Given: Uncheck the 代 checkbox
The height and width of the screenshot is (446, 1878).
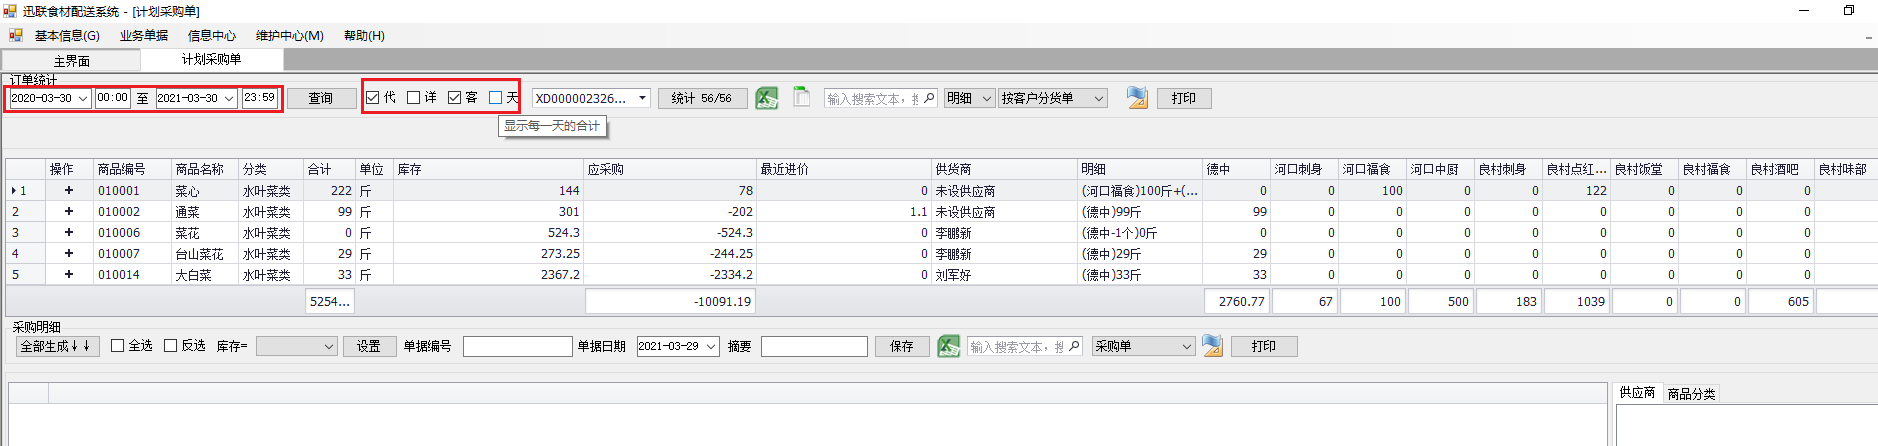Looking at the screenshot, I should (373, 97).
